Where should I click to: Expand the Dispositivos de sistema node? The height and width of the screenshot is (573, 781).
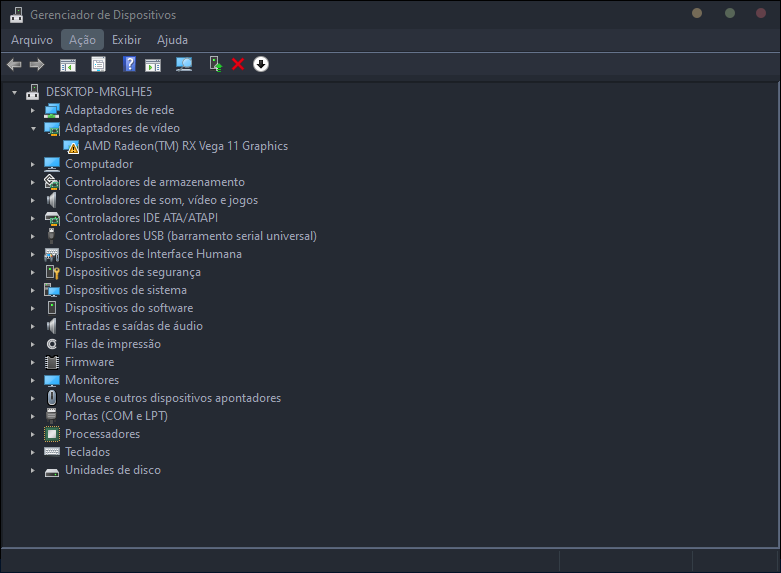[x=33, y=290]
